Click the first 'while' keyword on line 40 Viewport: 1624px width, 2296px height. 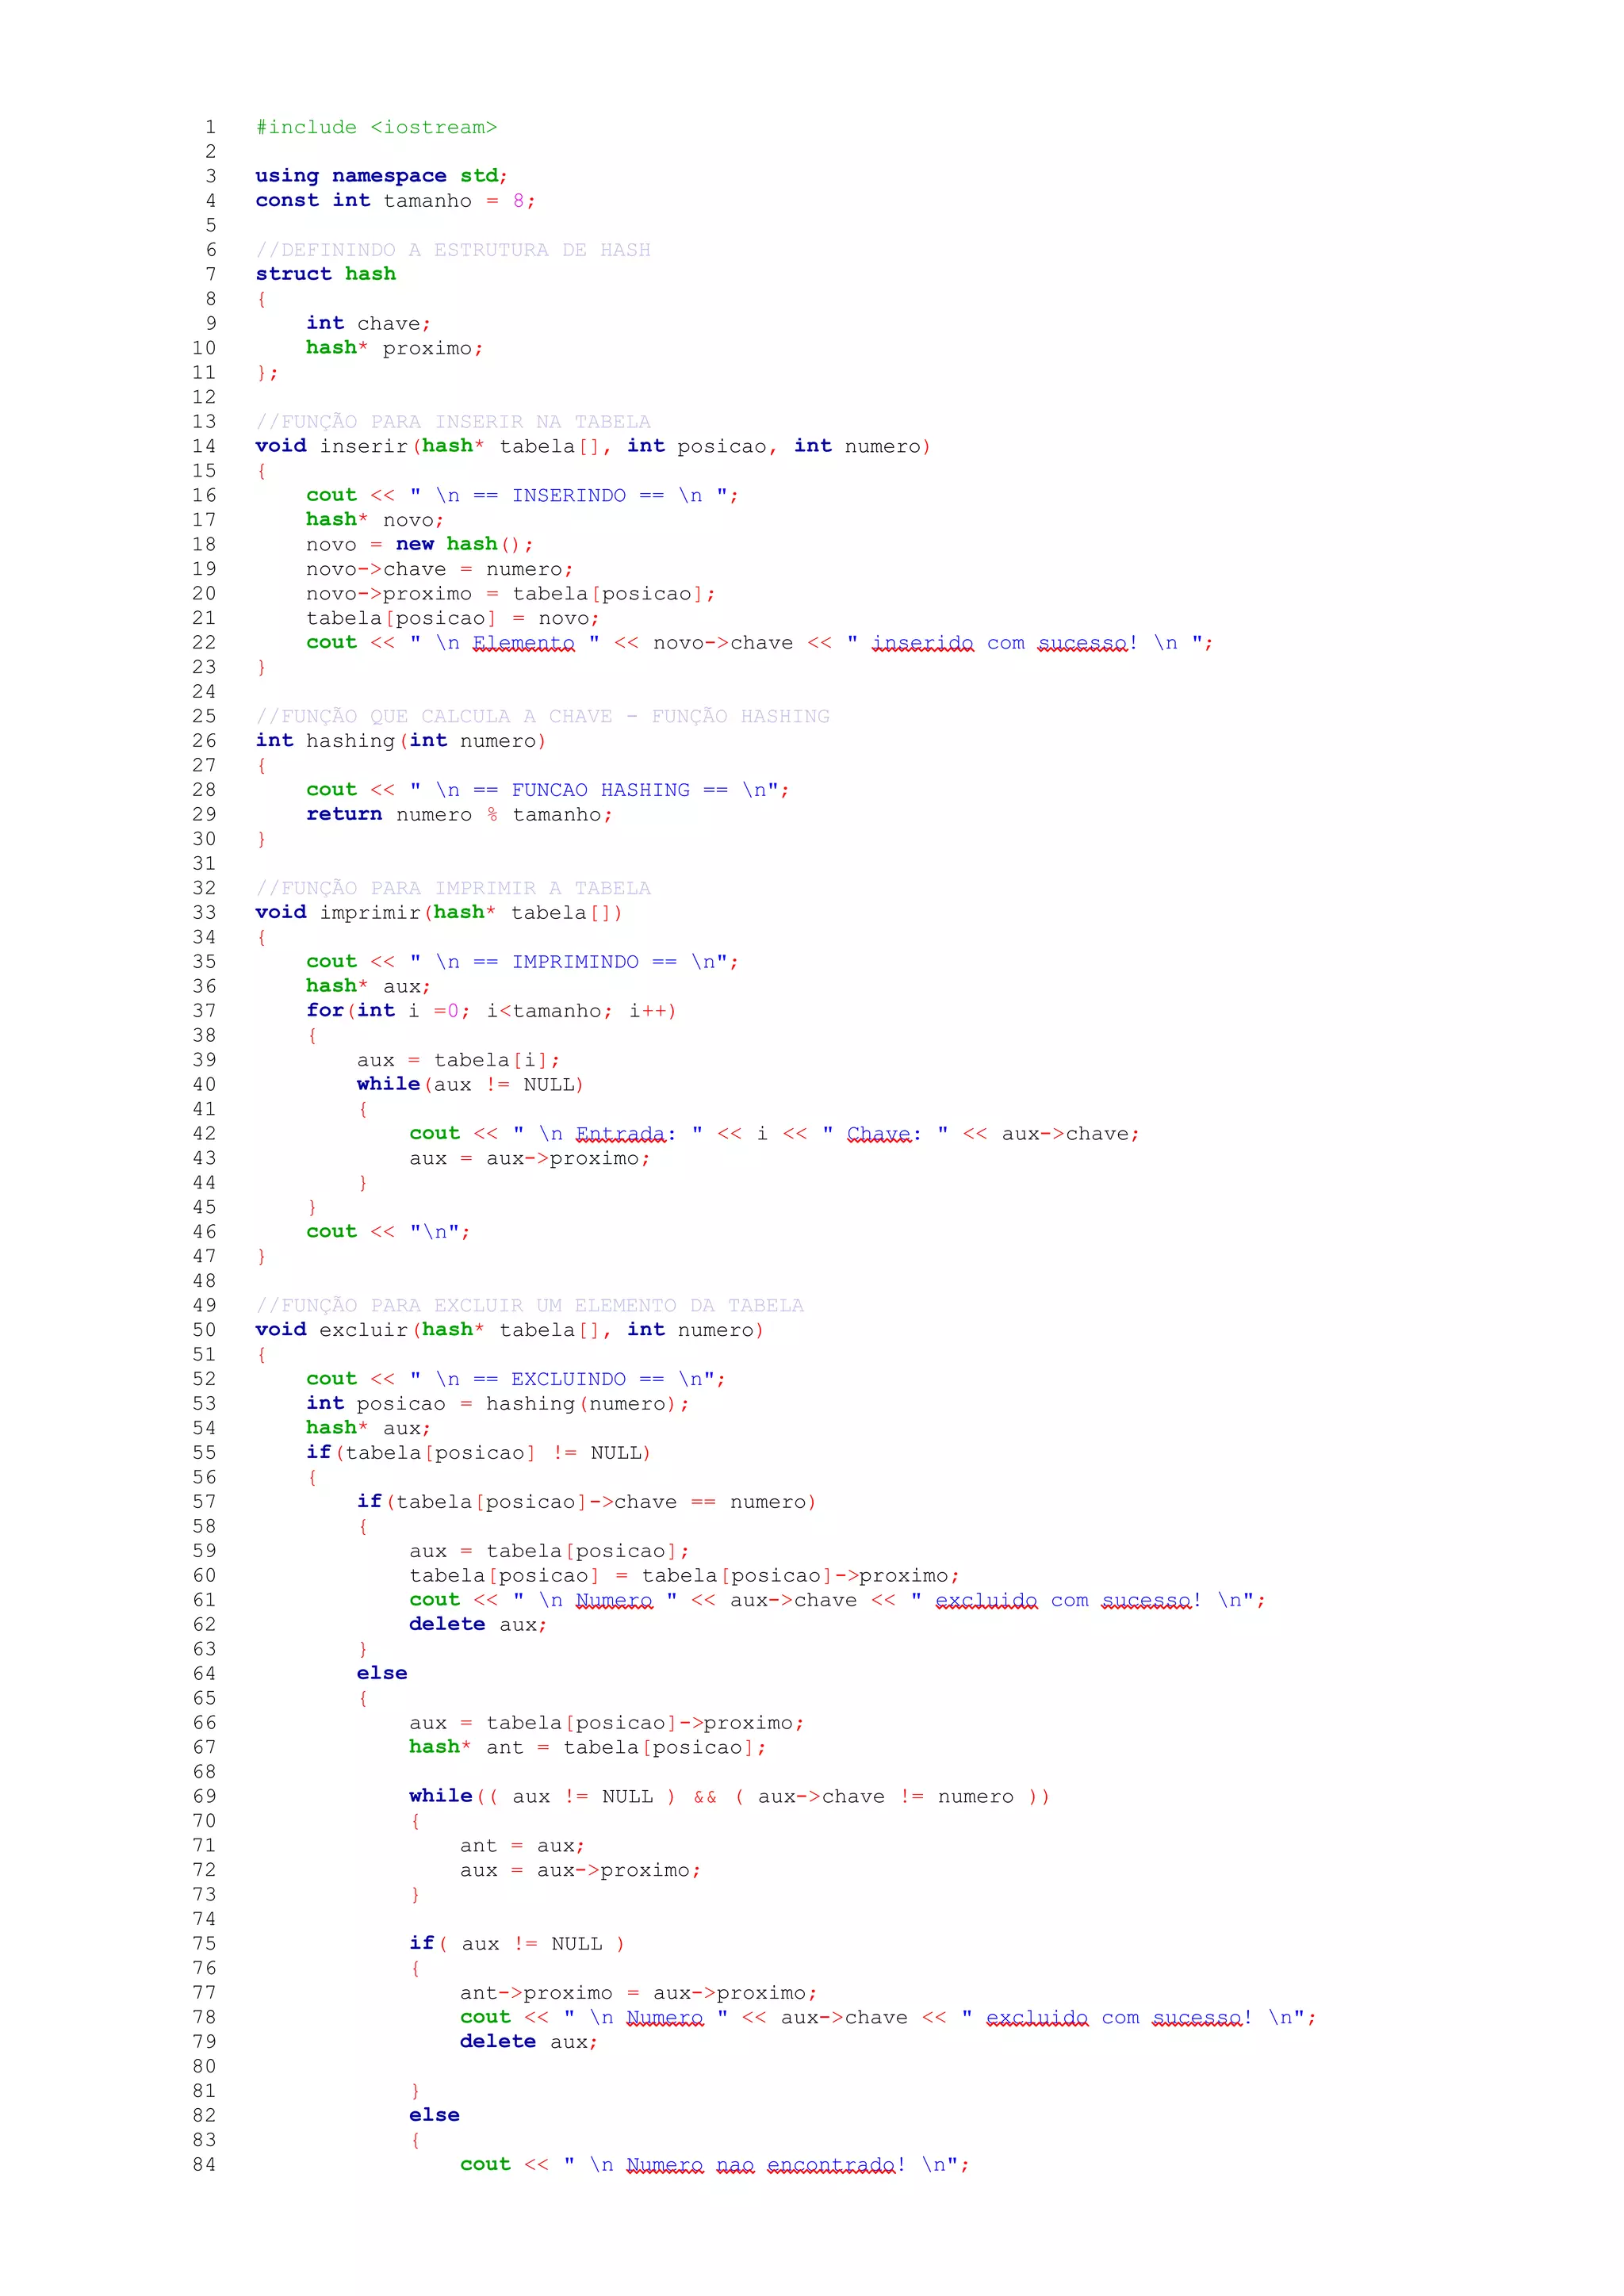[388, 1084]
